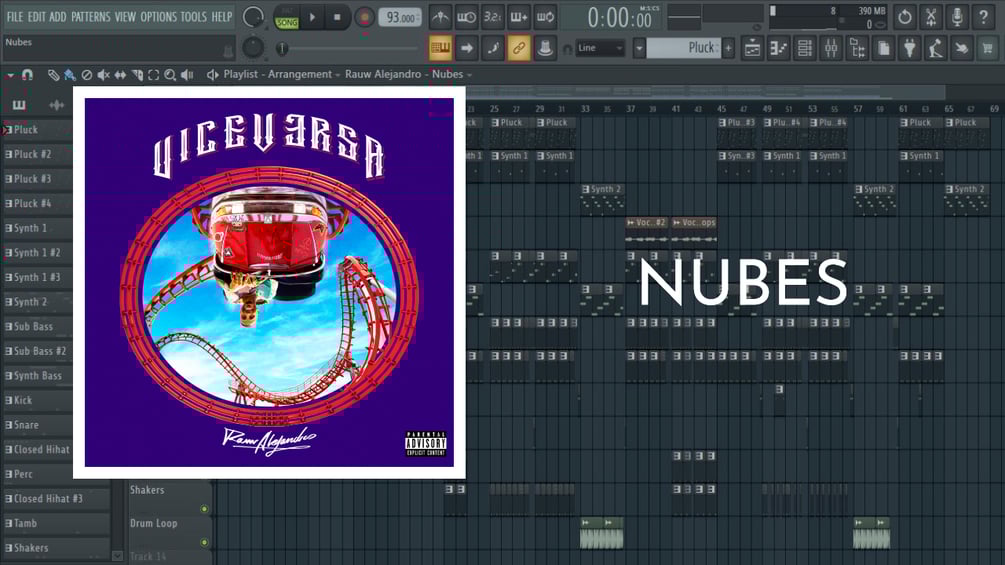Open the content library shopping cart

point(988,48)
